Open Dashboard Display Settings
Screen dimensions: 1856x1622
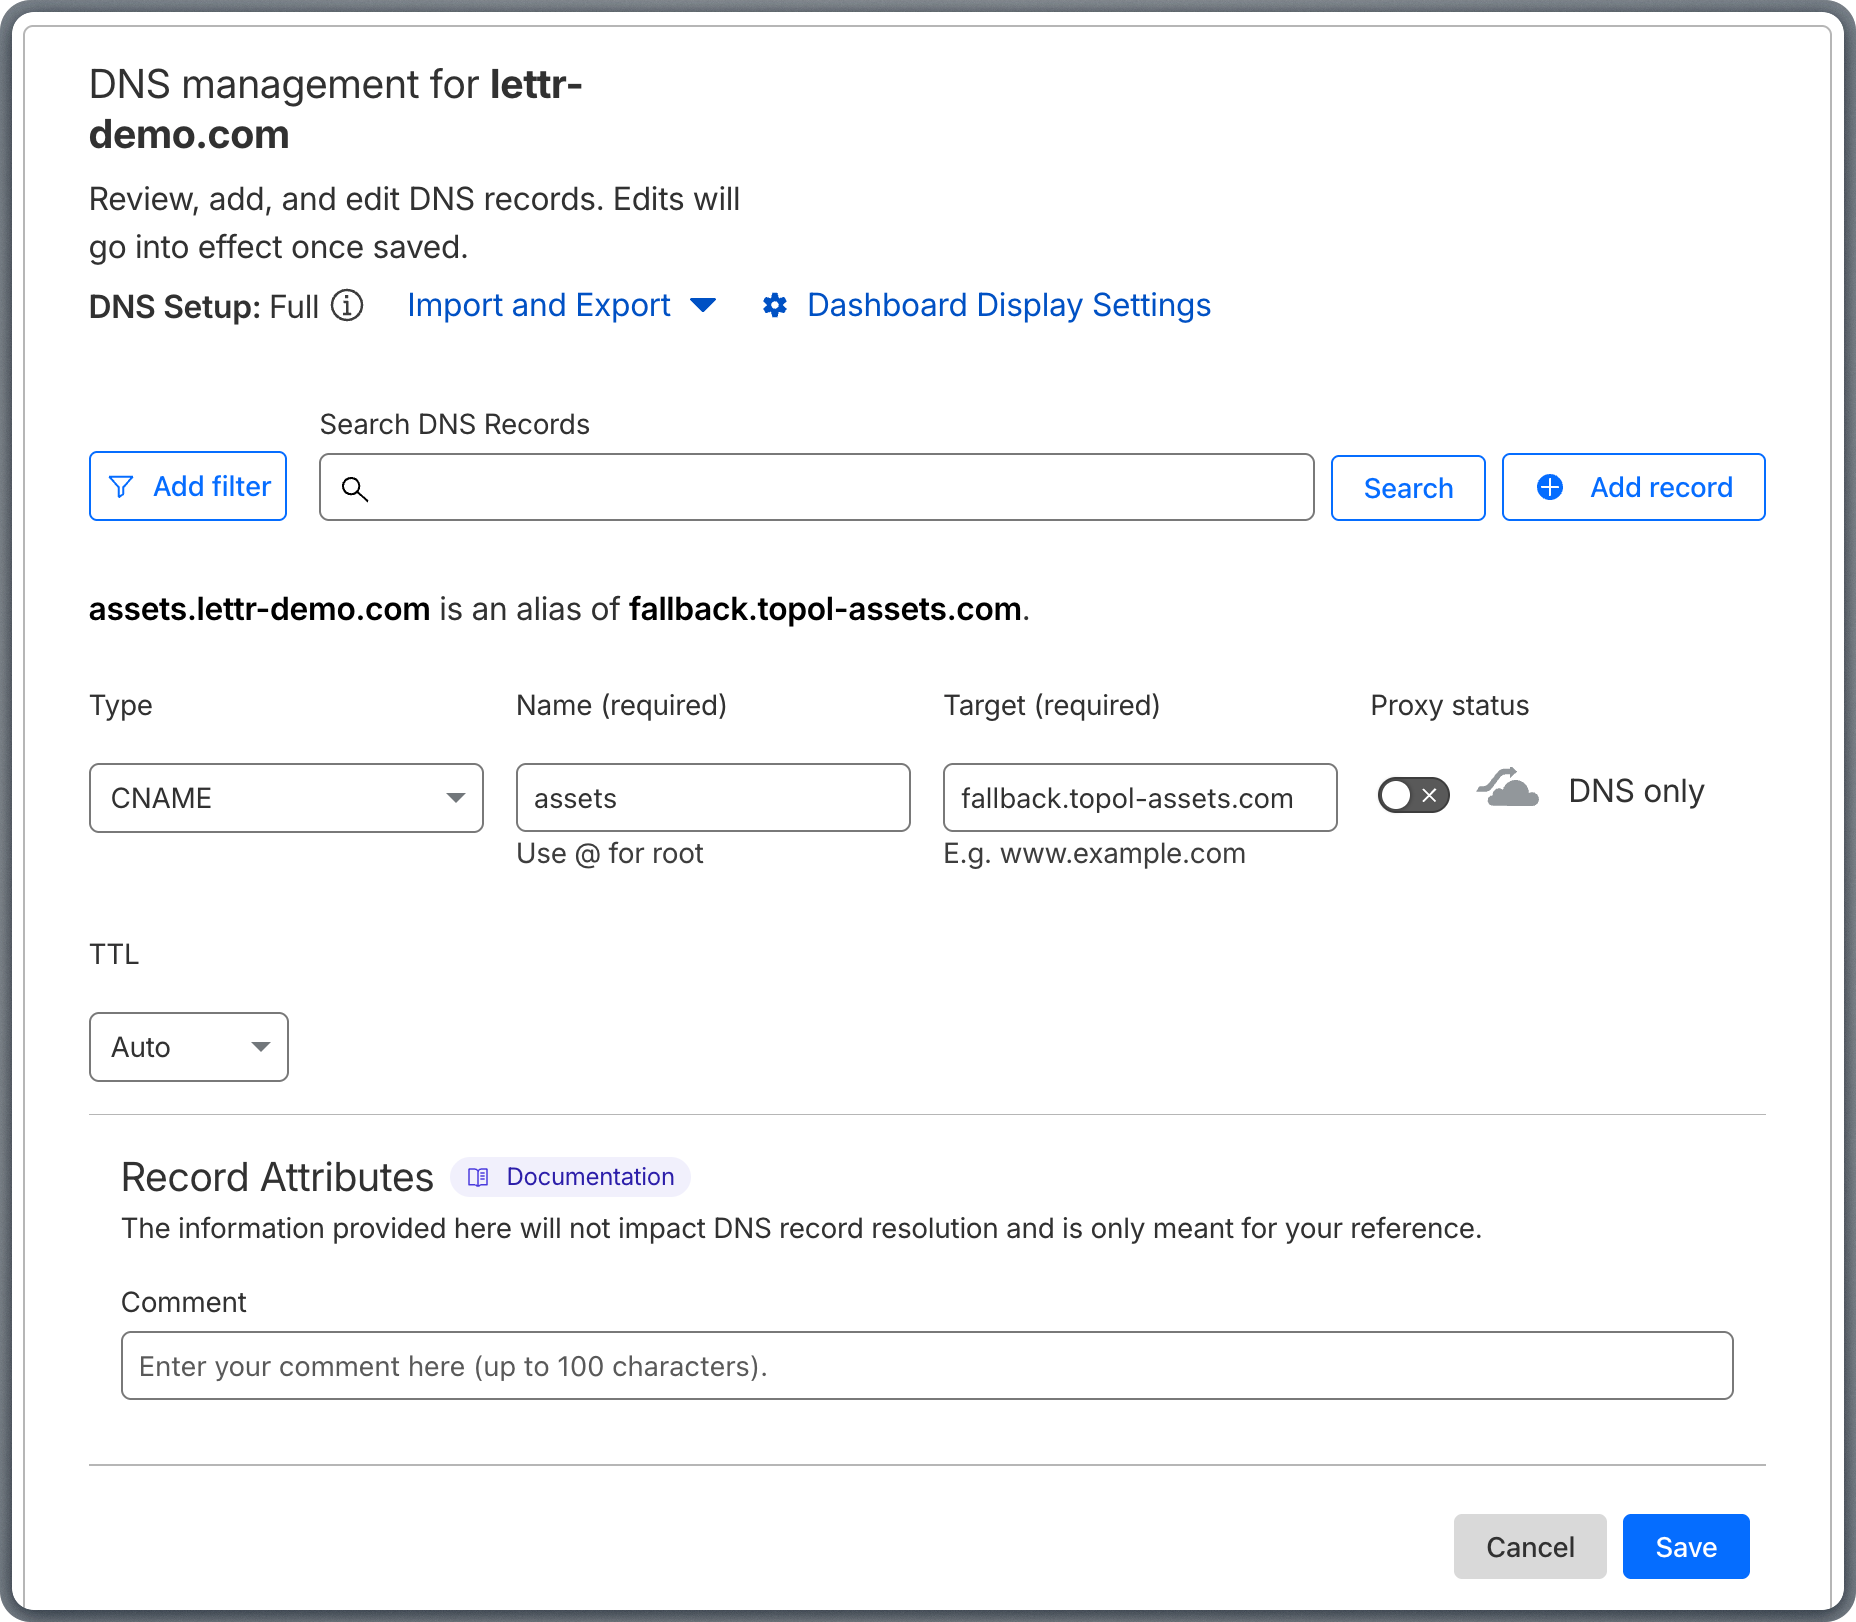1008,306
